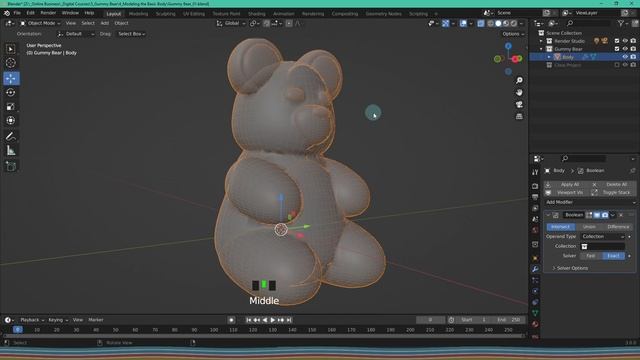Toggle Gummy Bear collection exclude checkbox

click(x=617, y=49)
